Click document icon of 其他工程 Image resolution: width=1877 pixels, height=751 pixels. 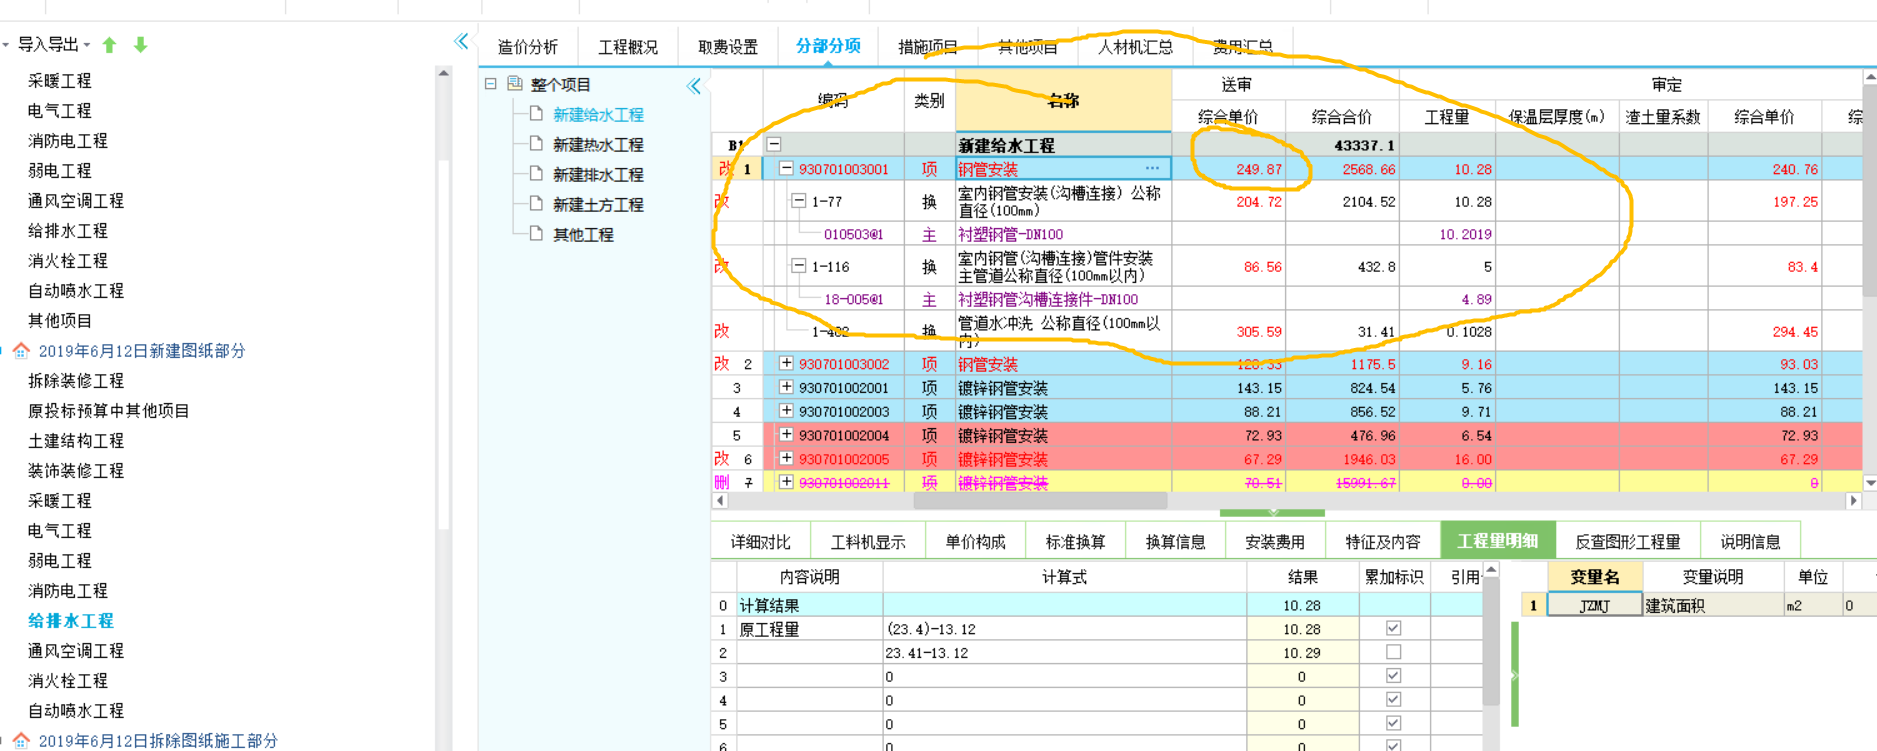tap(537, 234)
